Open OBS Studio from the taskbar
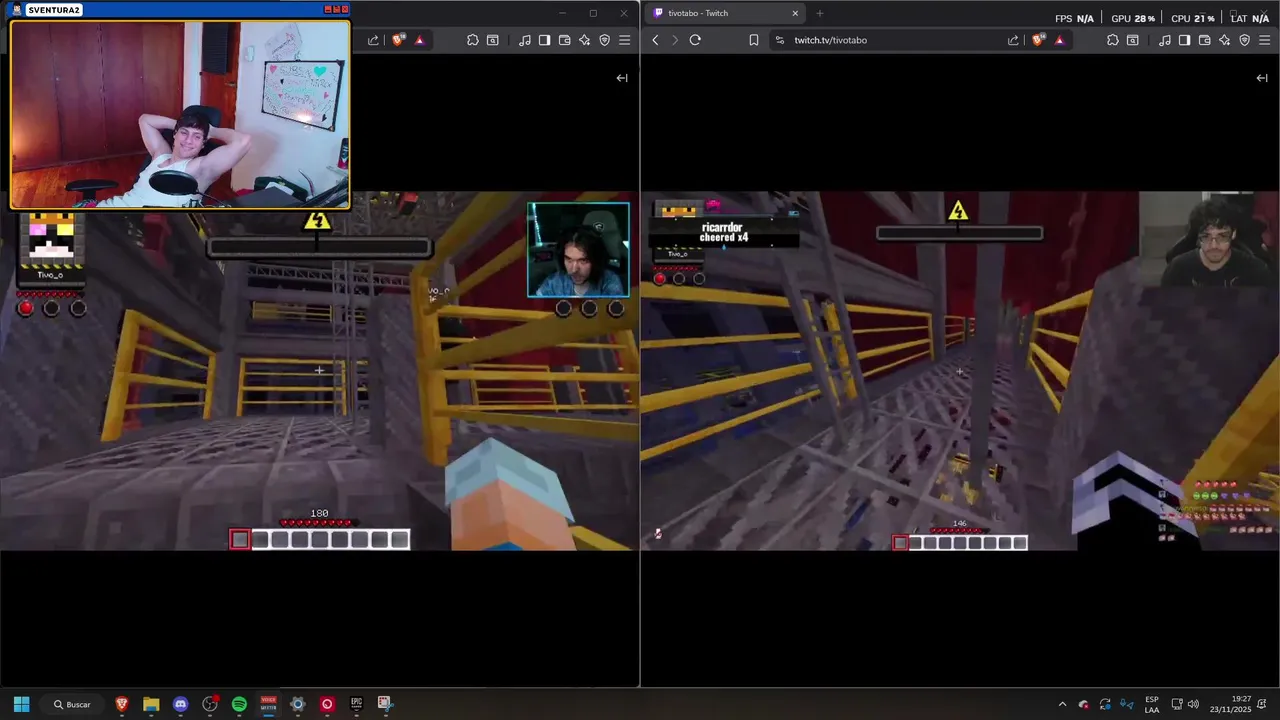The width and height of the screenshot is (1280, 720). [x=210, y=704]
